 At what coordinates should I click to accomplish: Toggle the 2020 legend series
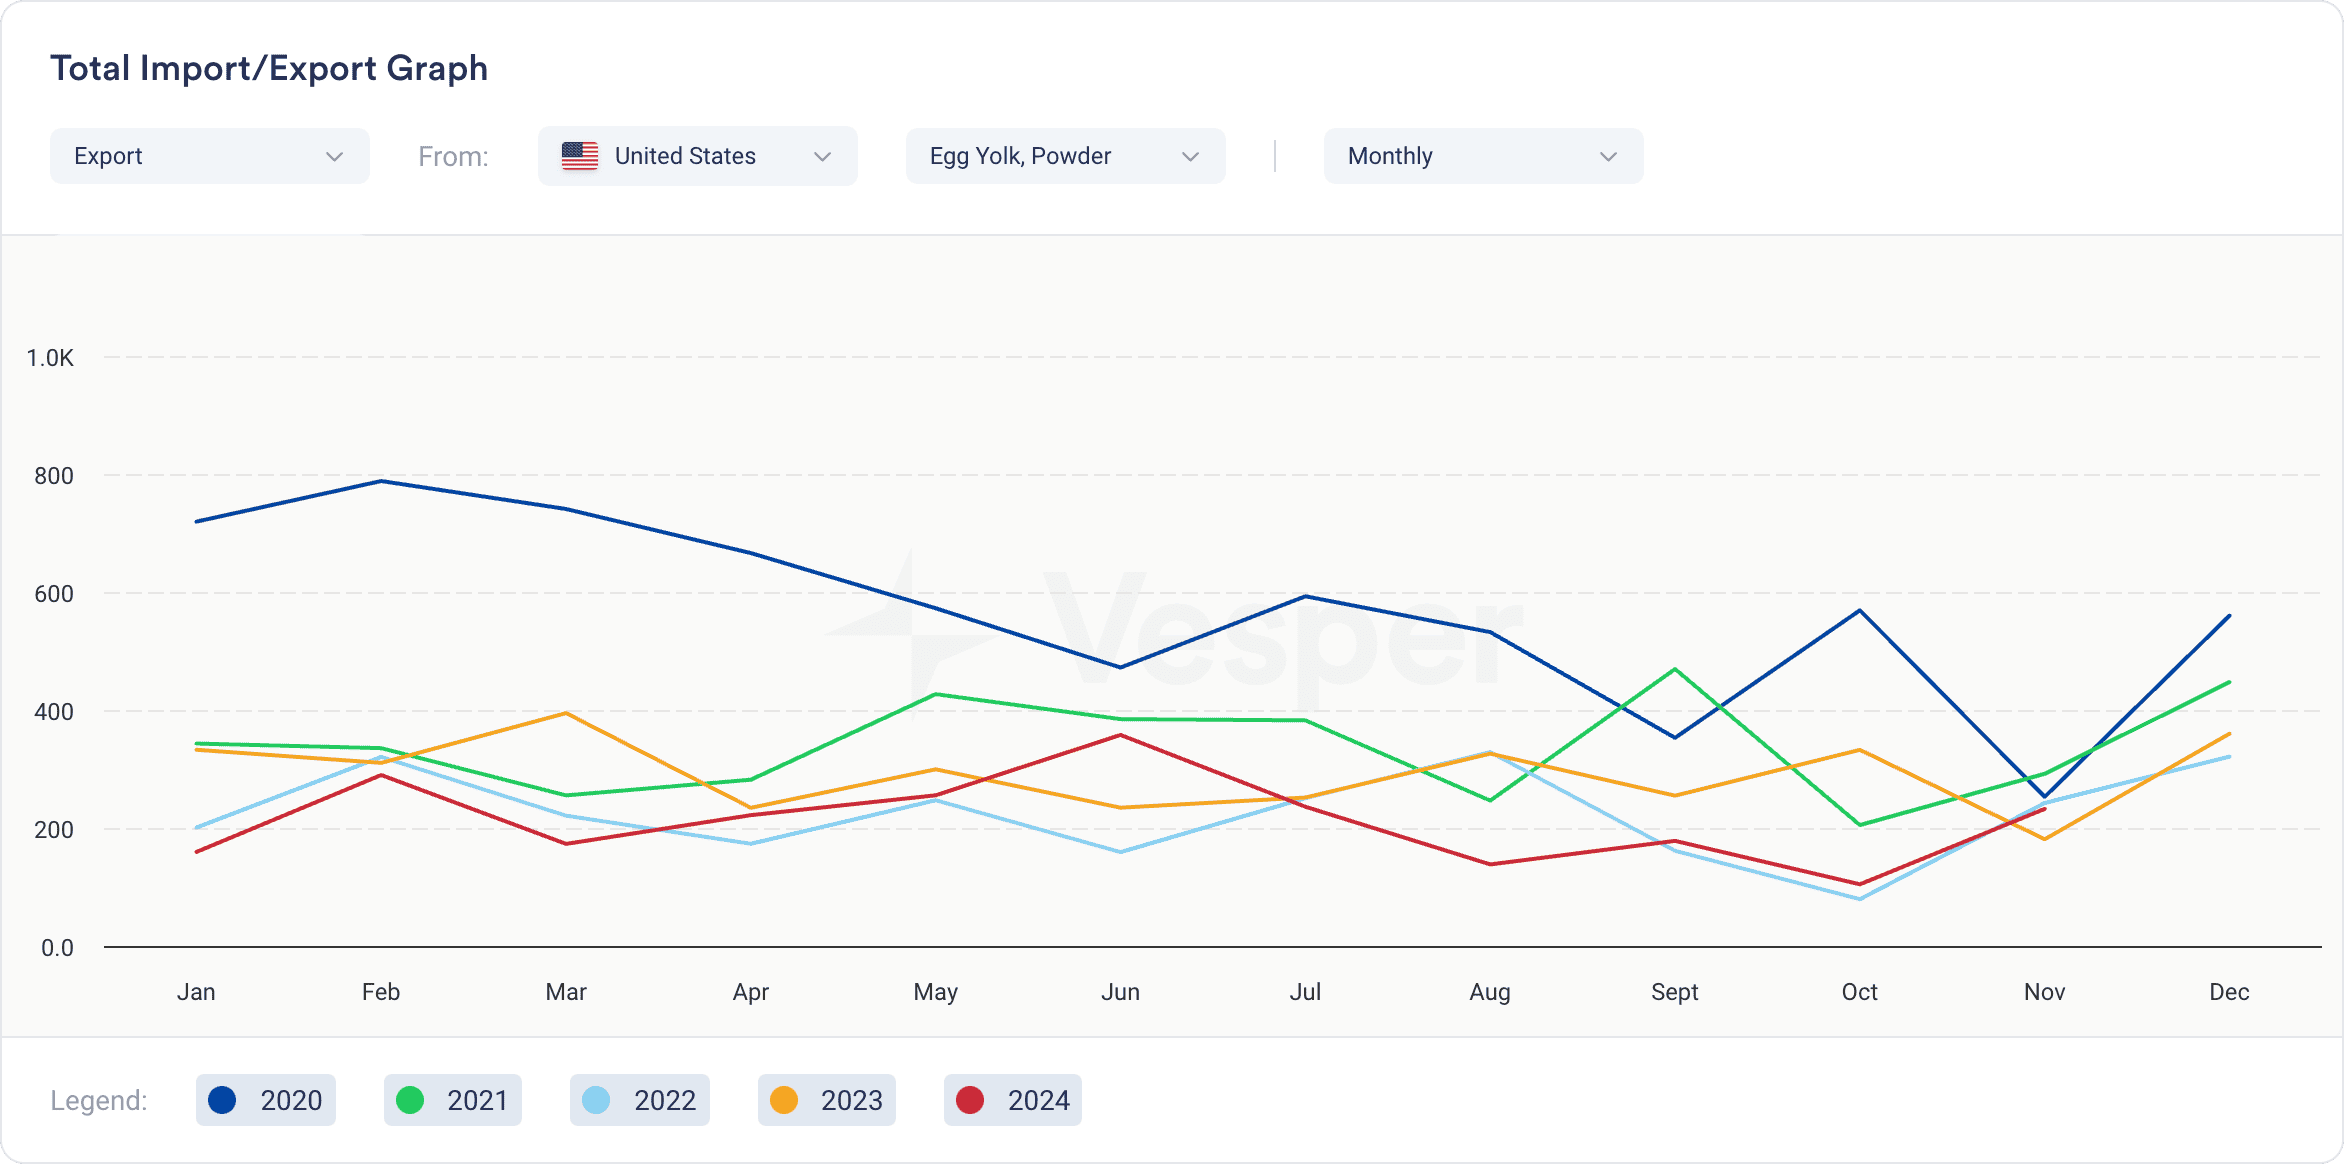266,1100
